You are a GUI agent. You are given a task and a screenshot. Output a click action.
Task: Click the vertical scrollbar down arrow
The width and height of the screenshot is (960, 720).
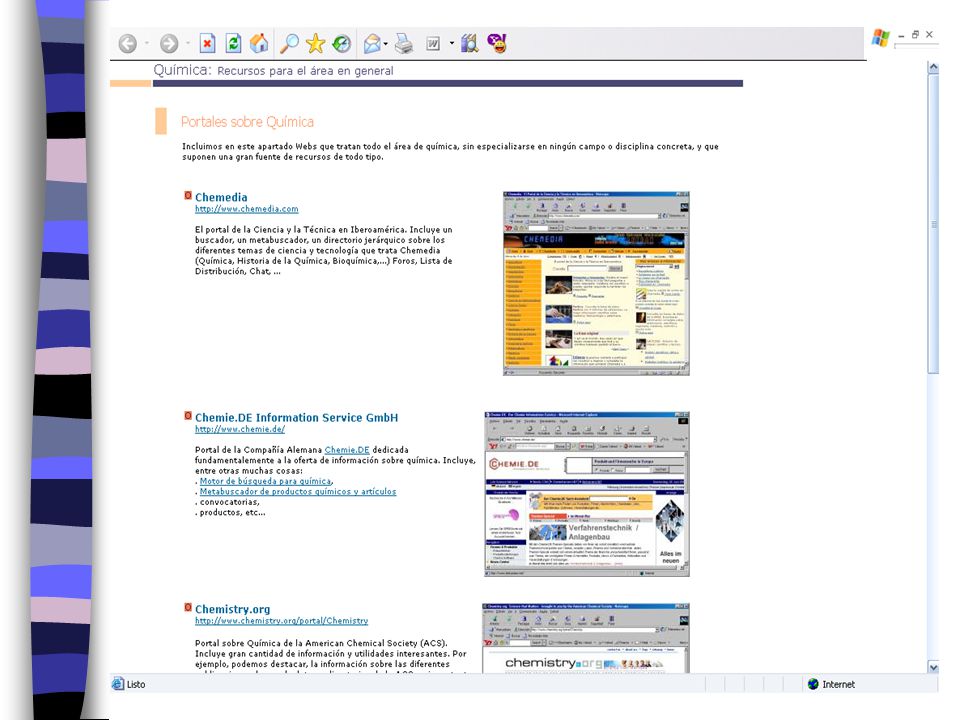(933, 667)
